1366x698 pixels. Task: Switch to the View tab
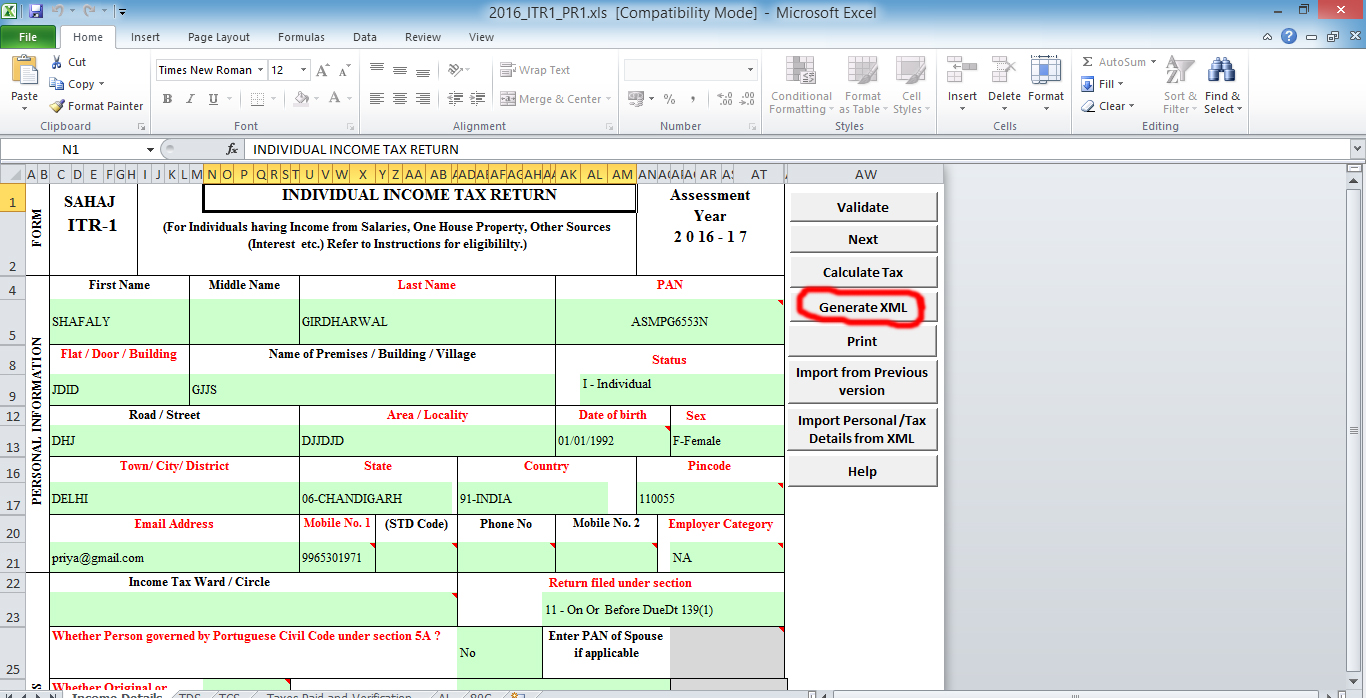pos(481,37)
